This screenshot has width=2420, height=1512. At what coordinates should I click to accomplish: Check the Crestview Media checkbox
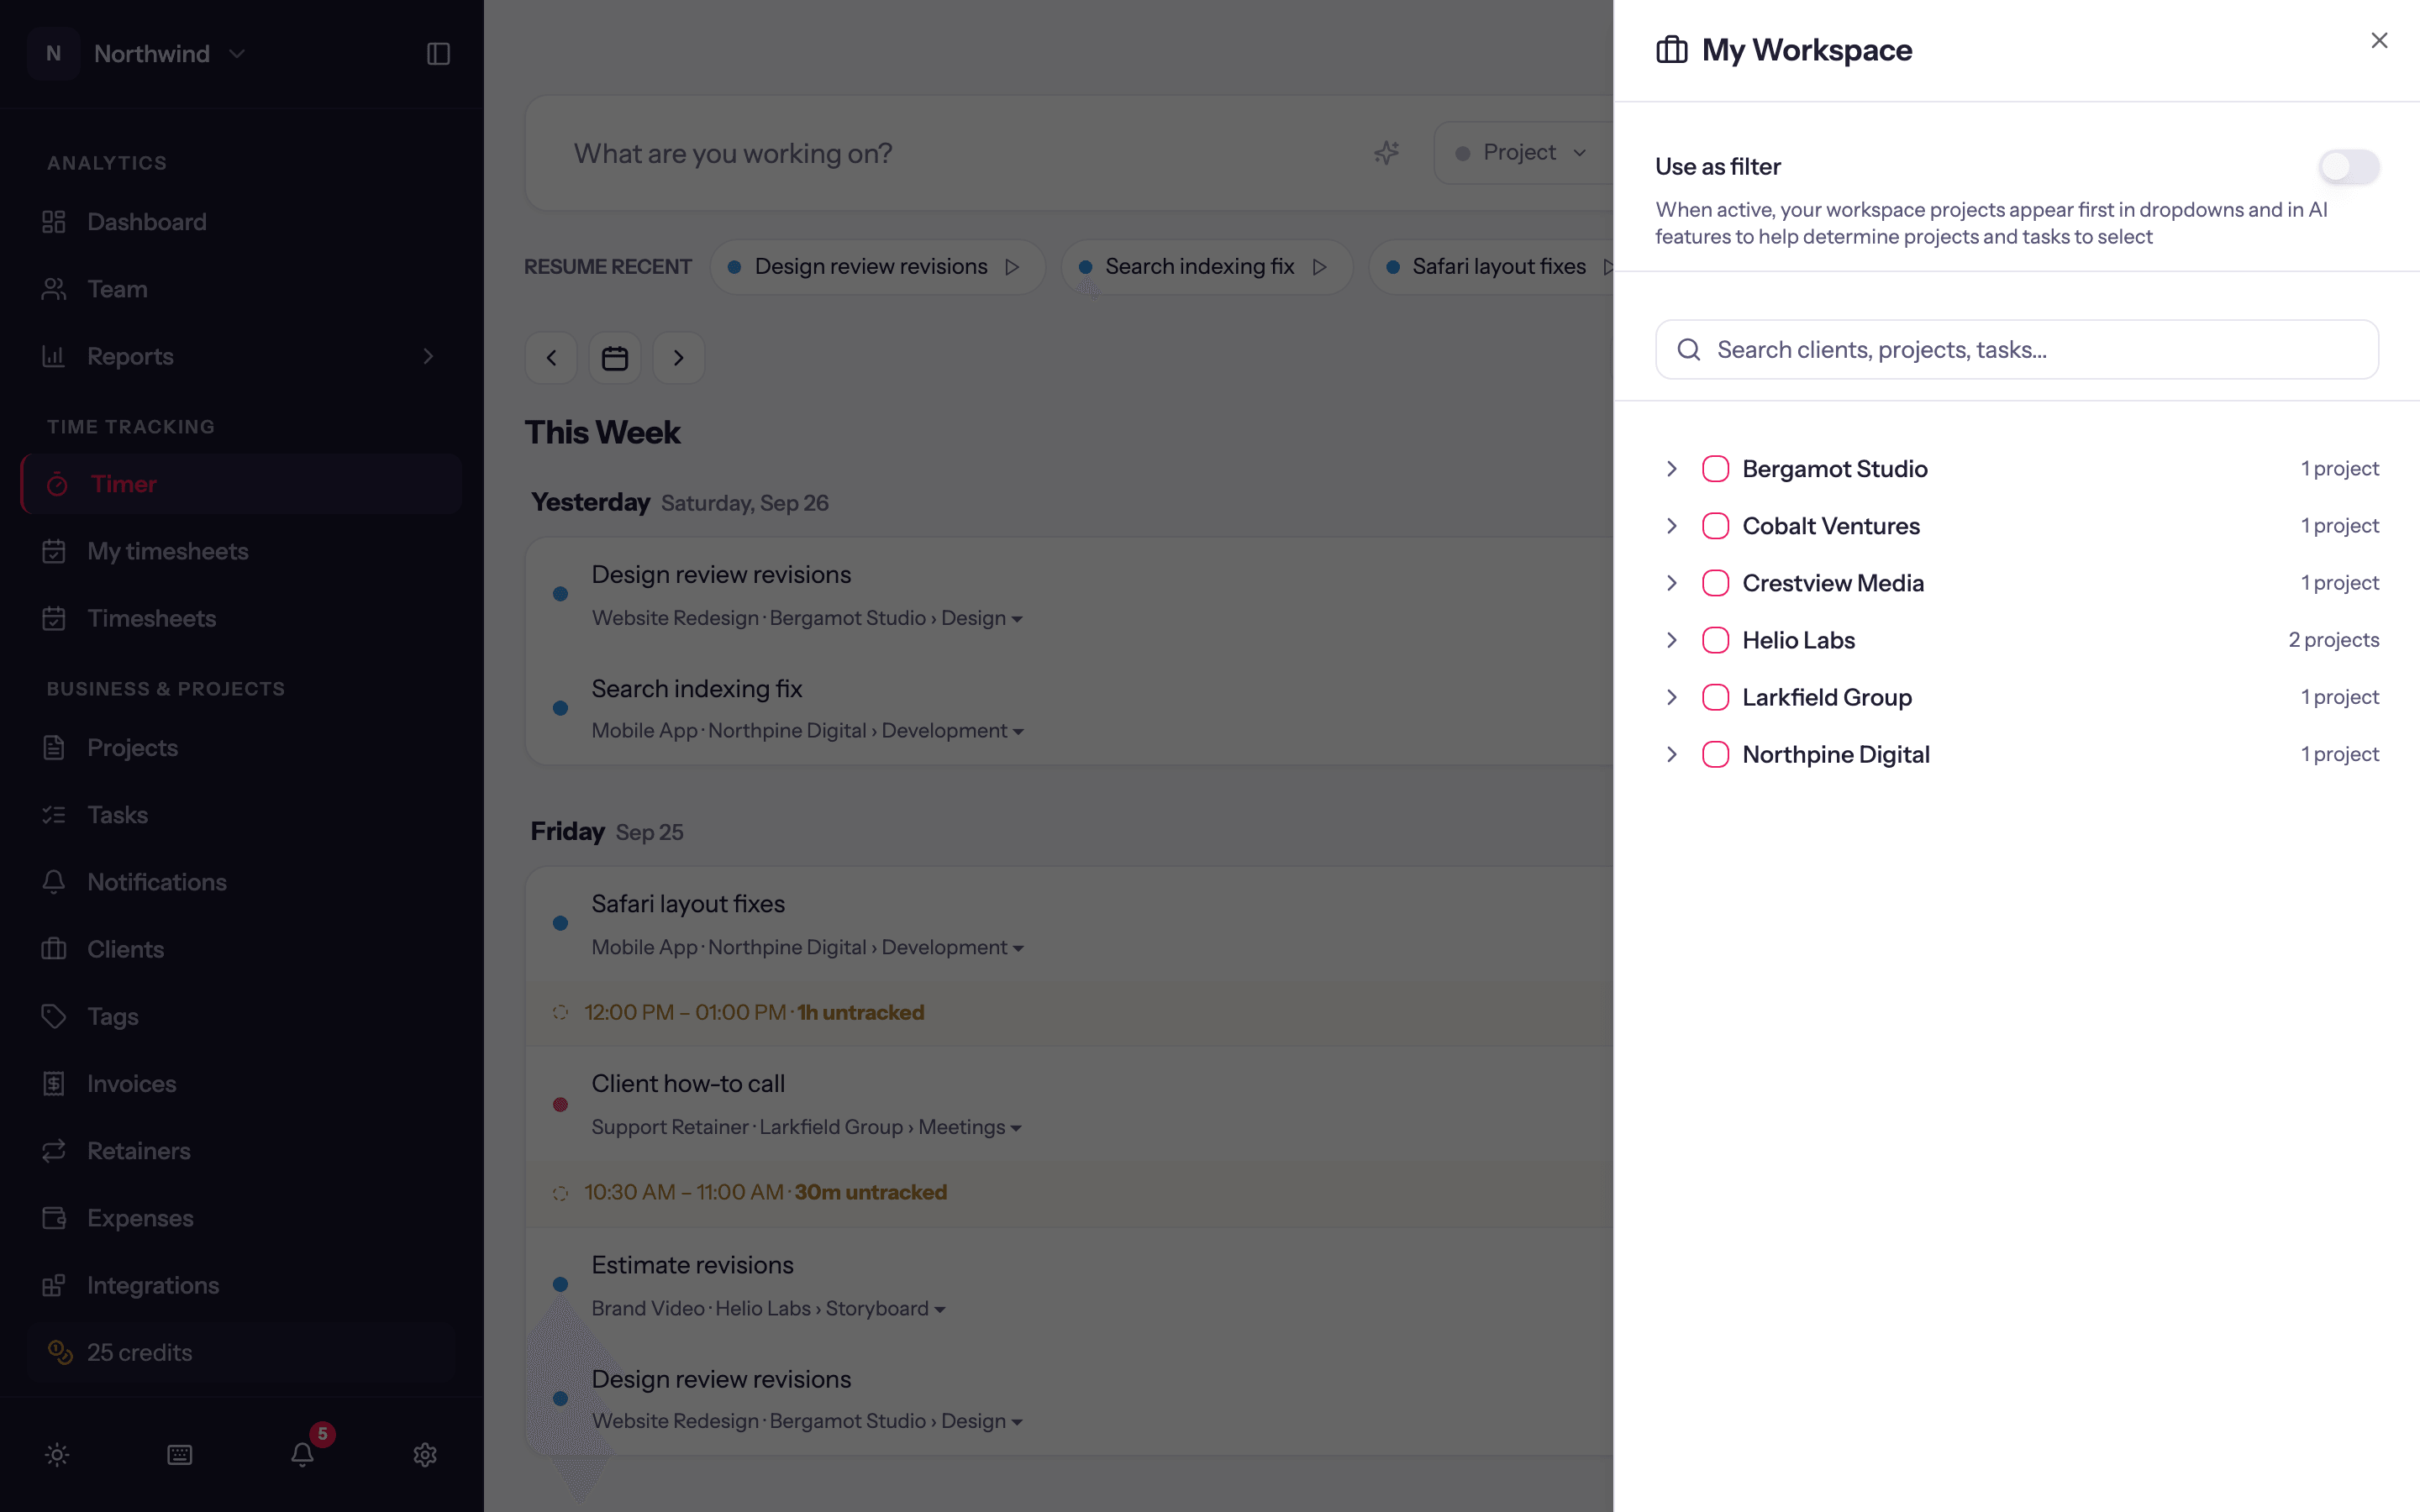[x=1716, y=583]
